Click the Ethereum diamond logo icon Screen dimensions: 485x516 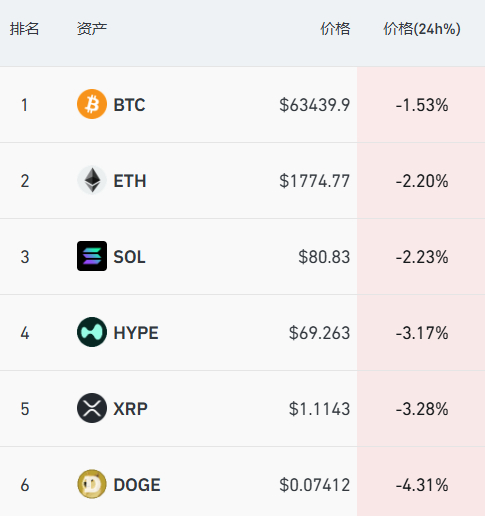click(x=92, y=180)
